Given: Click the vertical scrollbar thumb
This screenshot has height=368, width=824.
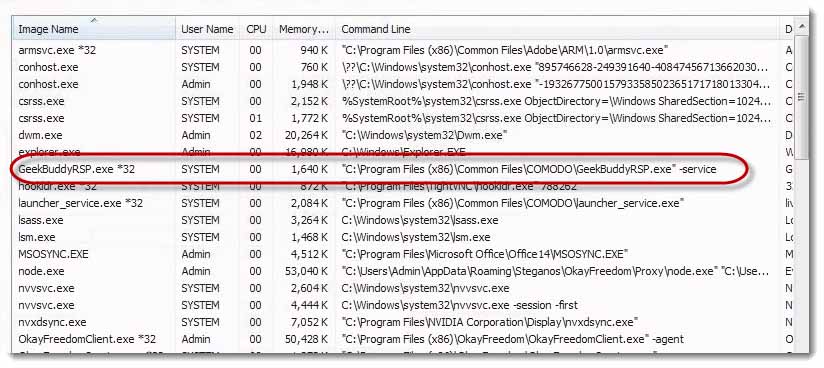Looking at the screenshot, I should [x=801, y=97].
